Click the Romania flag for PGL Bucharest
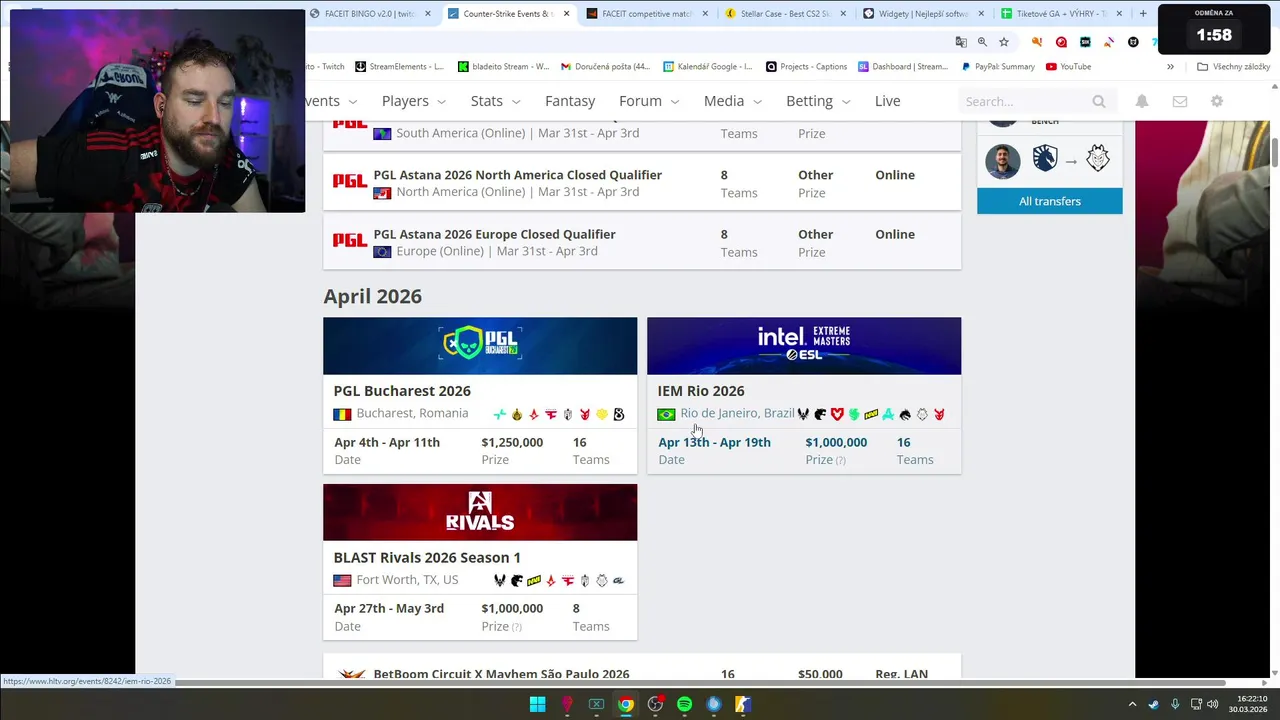 pyautogui.click(x=342, y=414)
